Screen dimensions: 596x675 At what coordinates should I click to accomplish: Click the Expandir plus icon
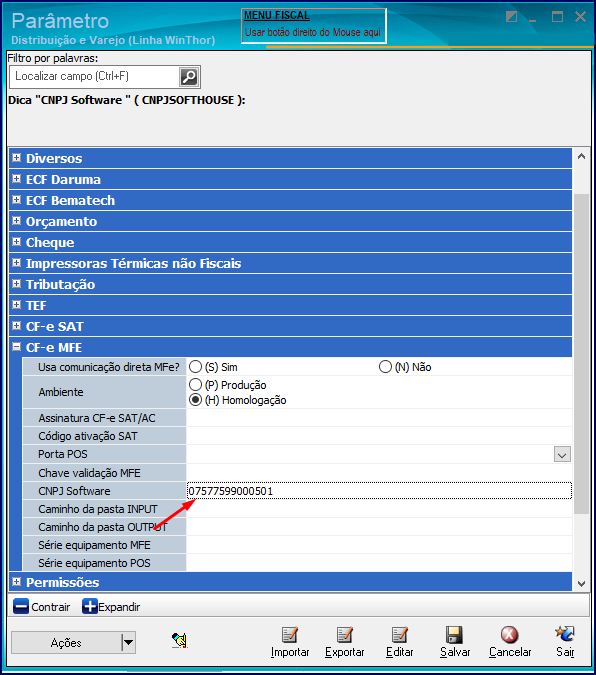point(90,606)
